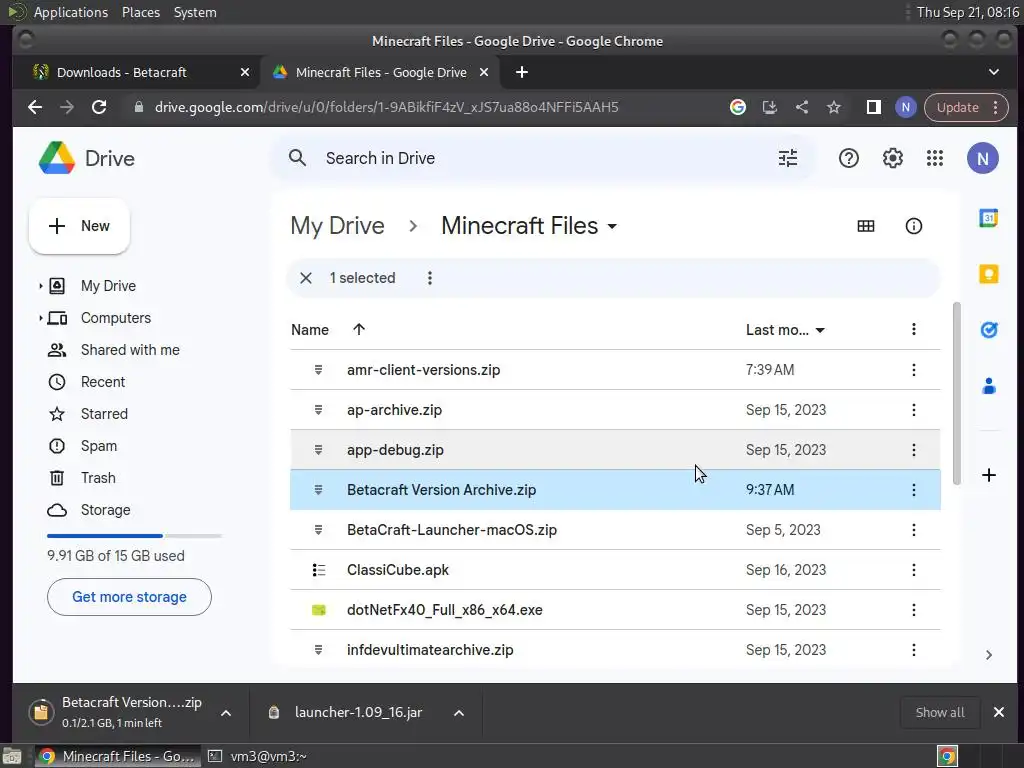This screenshot has height=768, width=1024.
Task: Click Show all downloads
Action: click(940, 712)
